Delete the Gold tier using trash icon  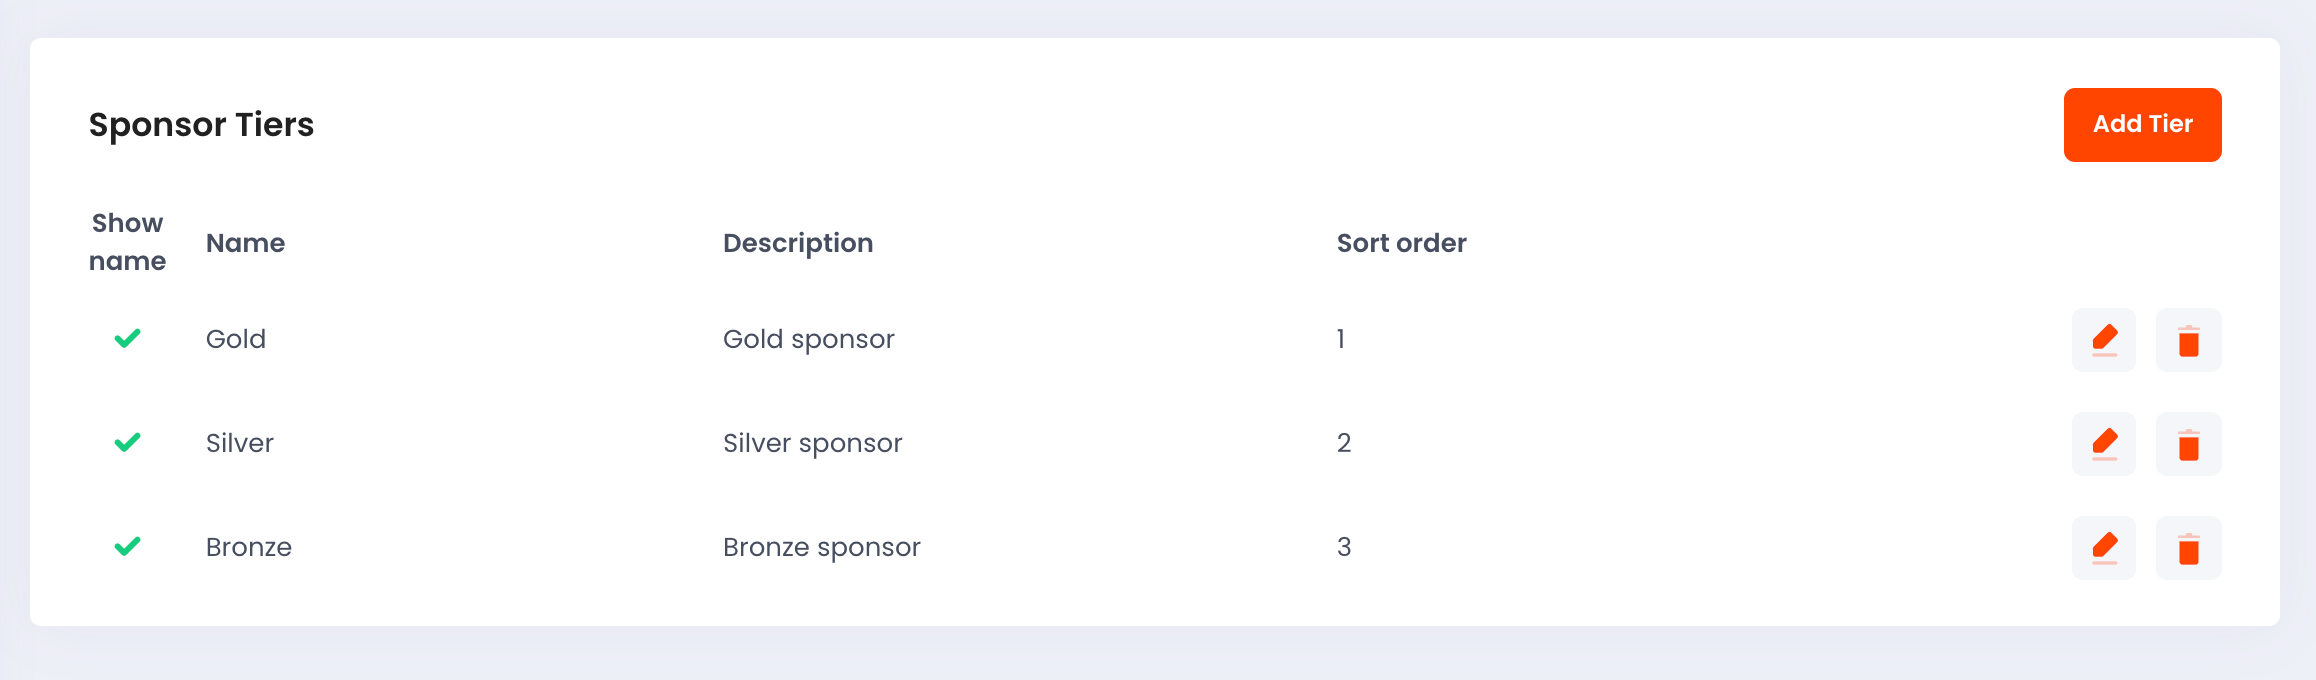coord(2189,340)
